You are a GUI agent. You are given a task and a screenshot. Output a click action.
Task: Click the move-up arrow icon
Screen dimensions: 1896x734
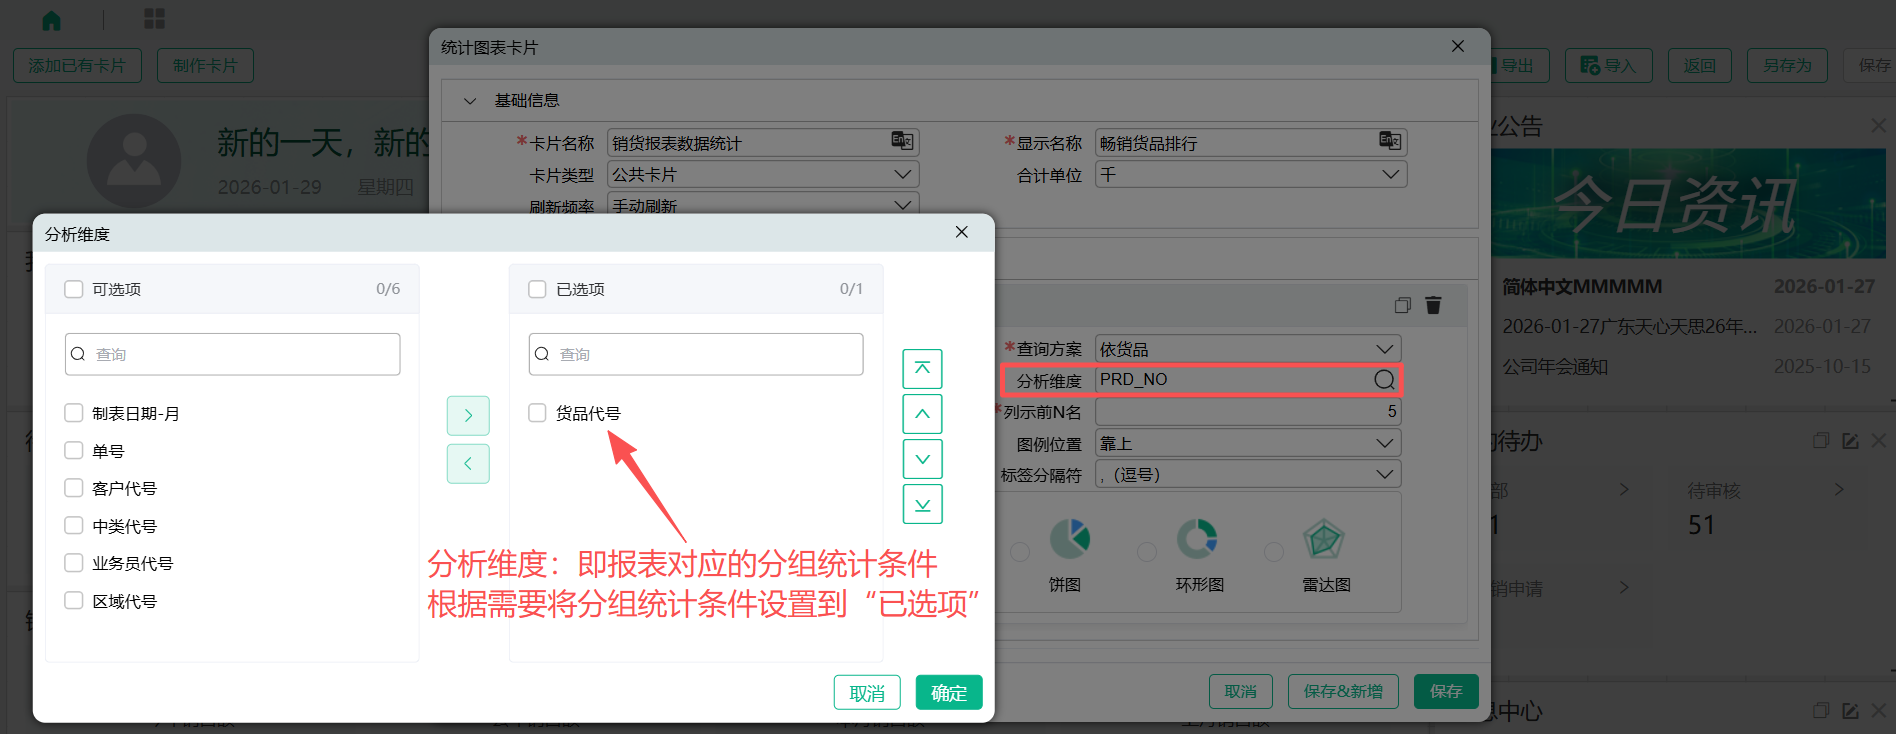coord(922,414)
